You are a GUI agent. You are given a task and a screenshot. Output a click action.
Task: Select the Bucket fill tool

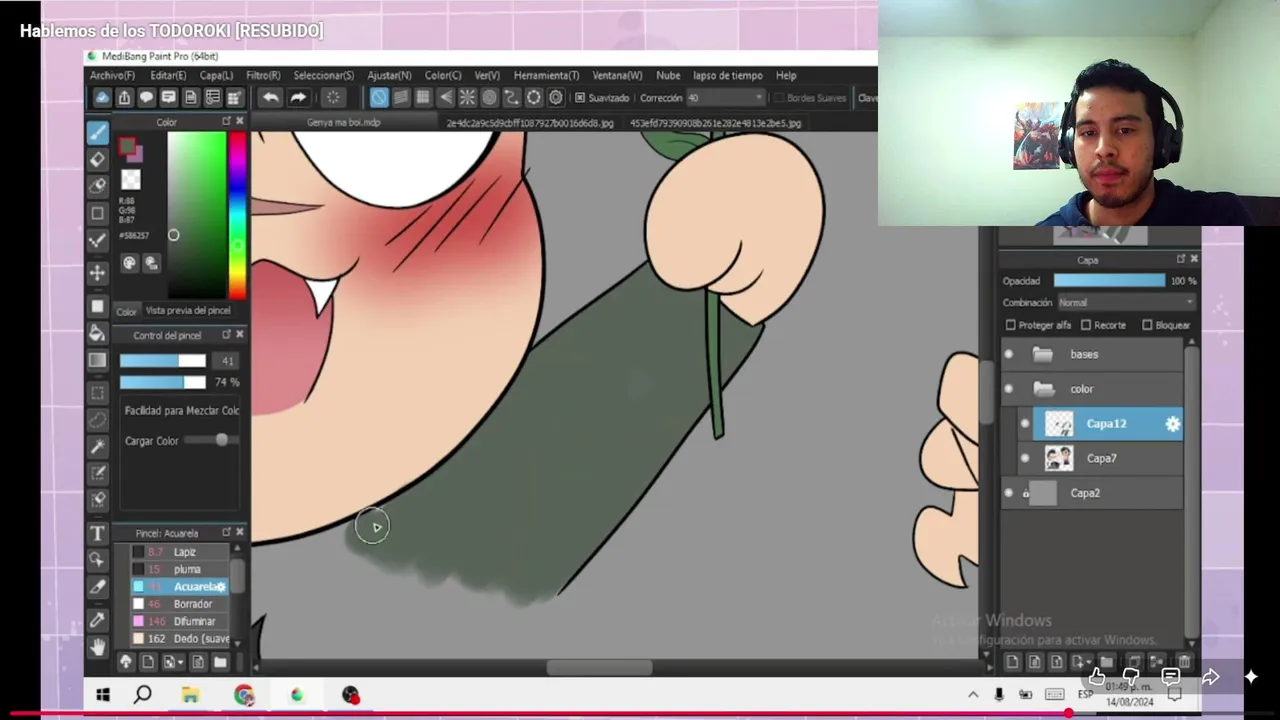pos(97,333)
